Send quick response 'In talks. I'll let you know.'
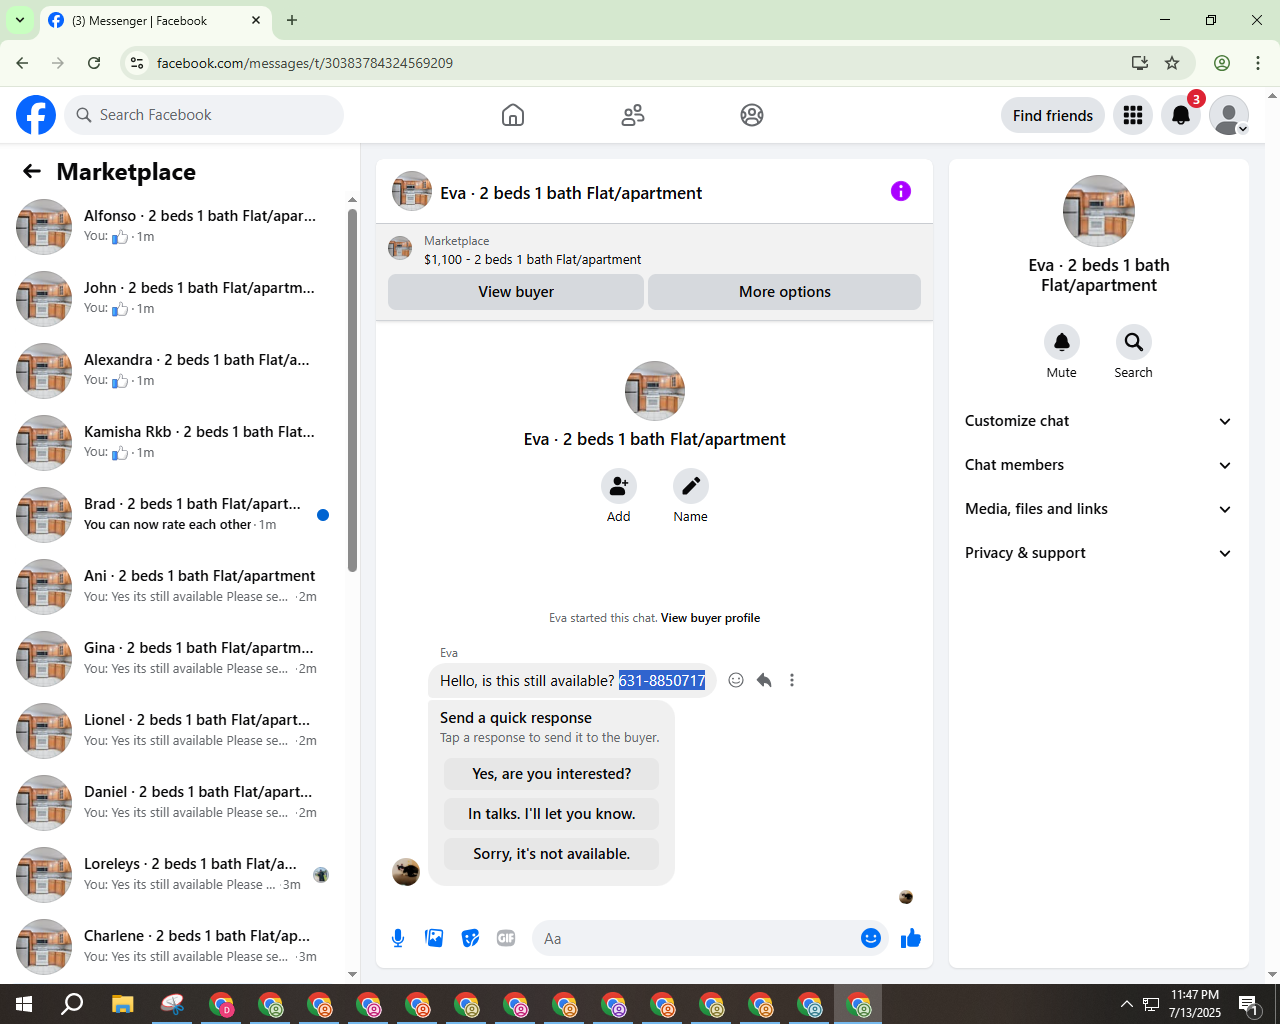The width and height of the screenshot is (1280, 1024). click(x=552, y=814)
